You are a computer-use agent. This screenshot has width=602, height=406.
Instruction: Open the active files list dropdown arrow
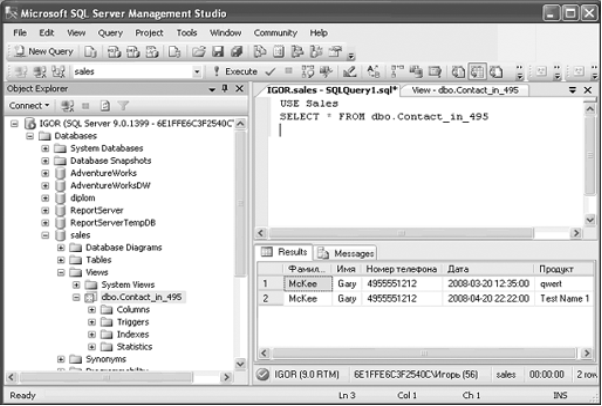[572, 90]
